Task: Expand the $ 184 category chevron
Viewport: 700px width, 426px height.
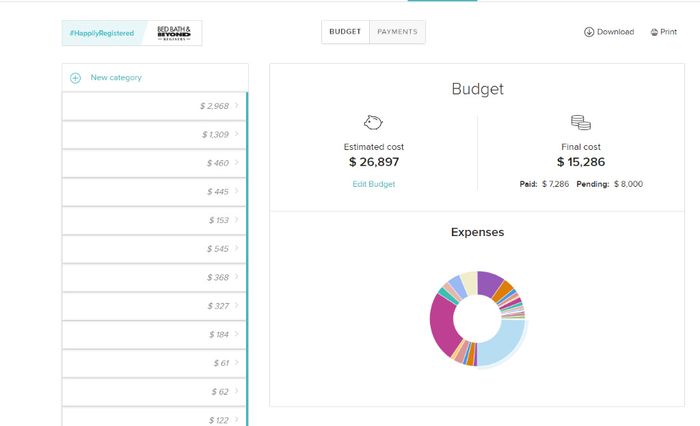Action: click(237, 334)
